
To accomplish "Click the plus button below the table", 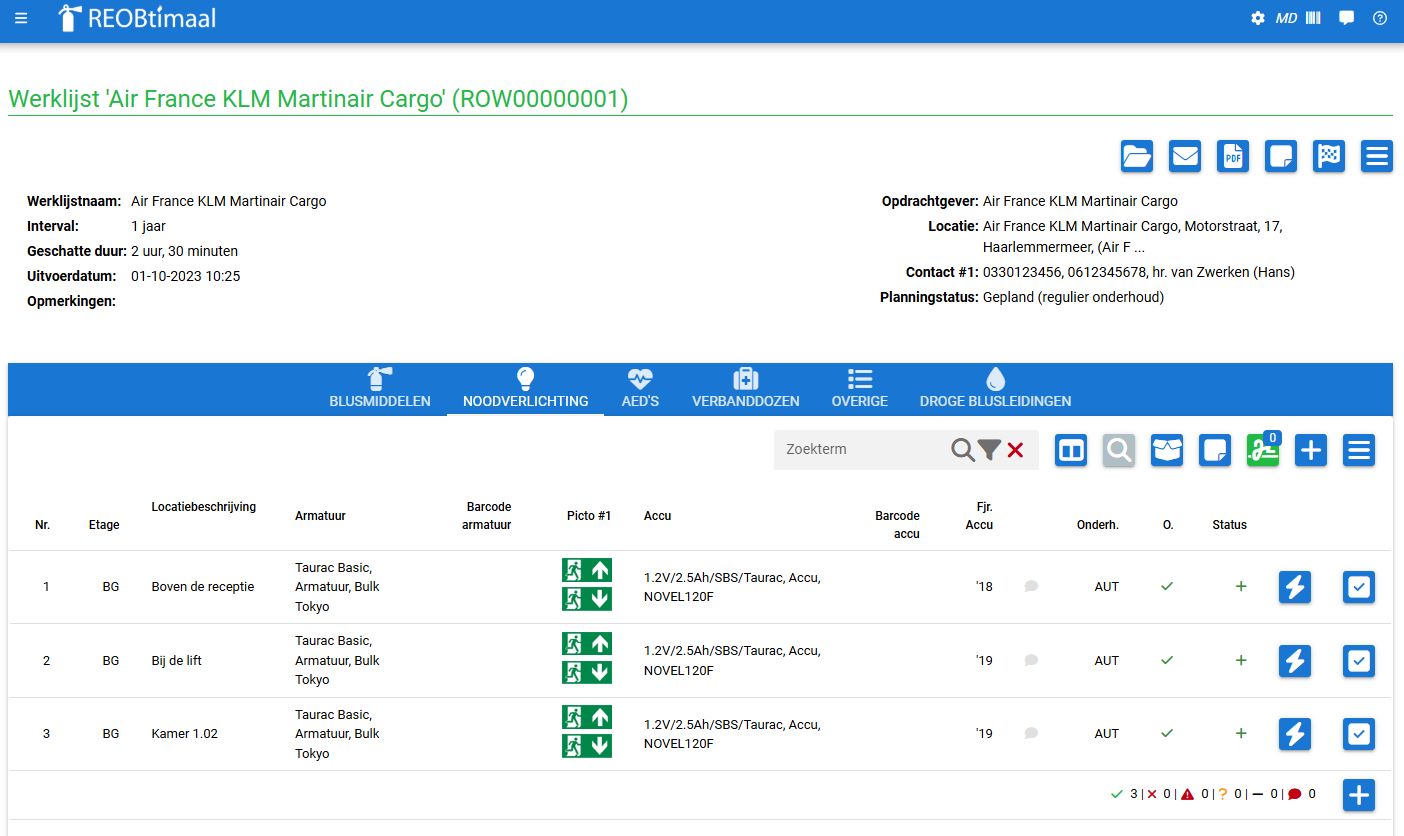I will click(1358, 795).
